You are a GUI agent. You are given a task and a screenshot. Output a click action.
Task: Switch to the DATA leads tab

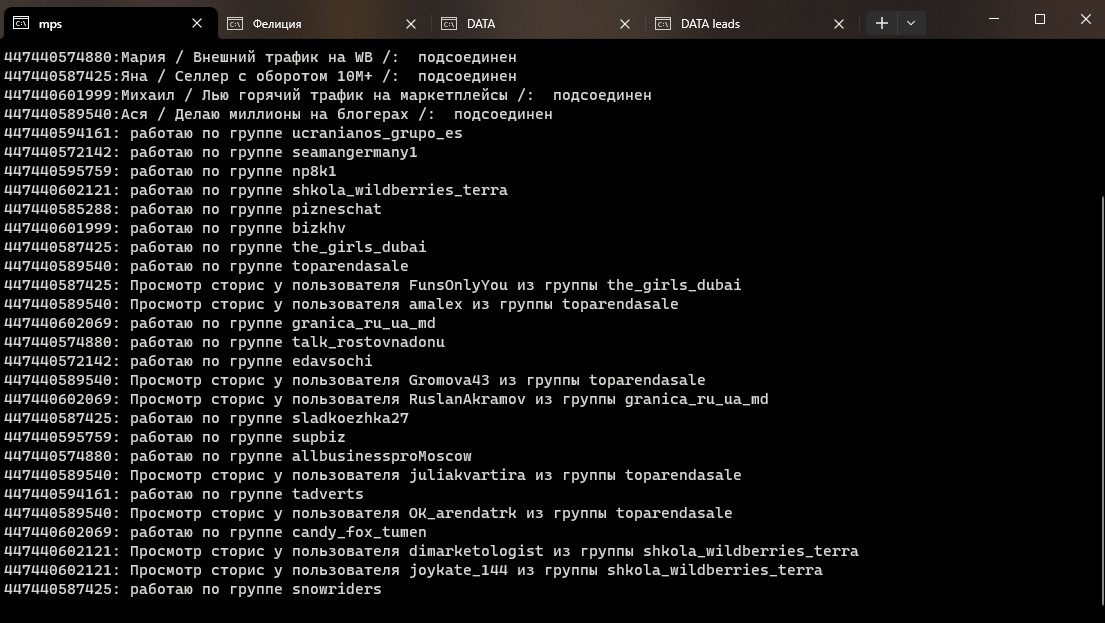tap(751, 23)
